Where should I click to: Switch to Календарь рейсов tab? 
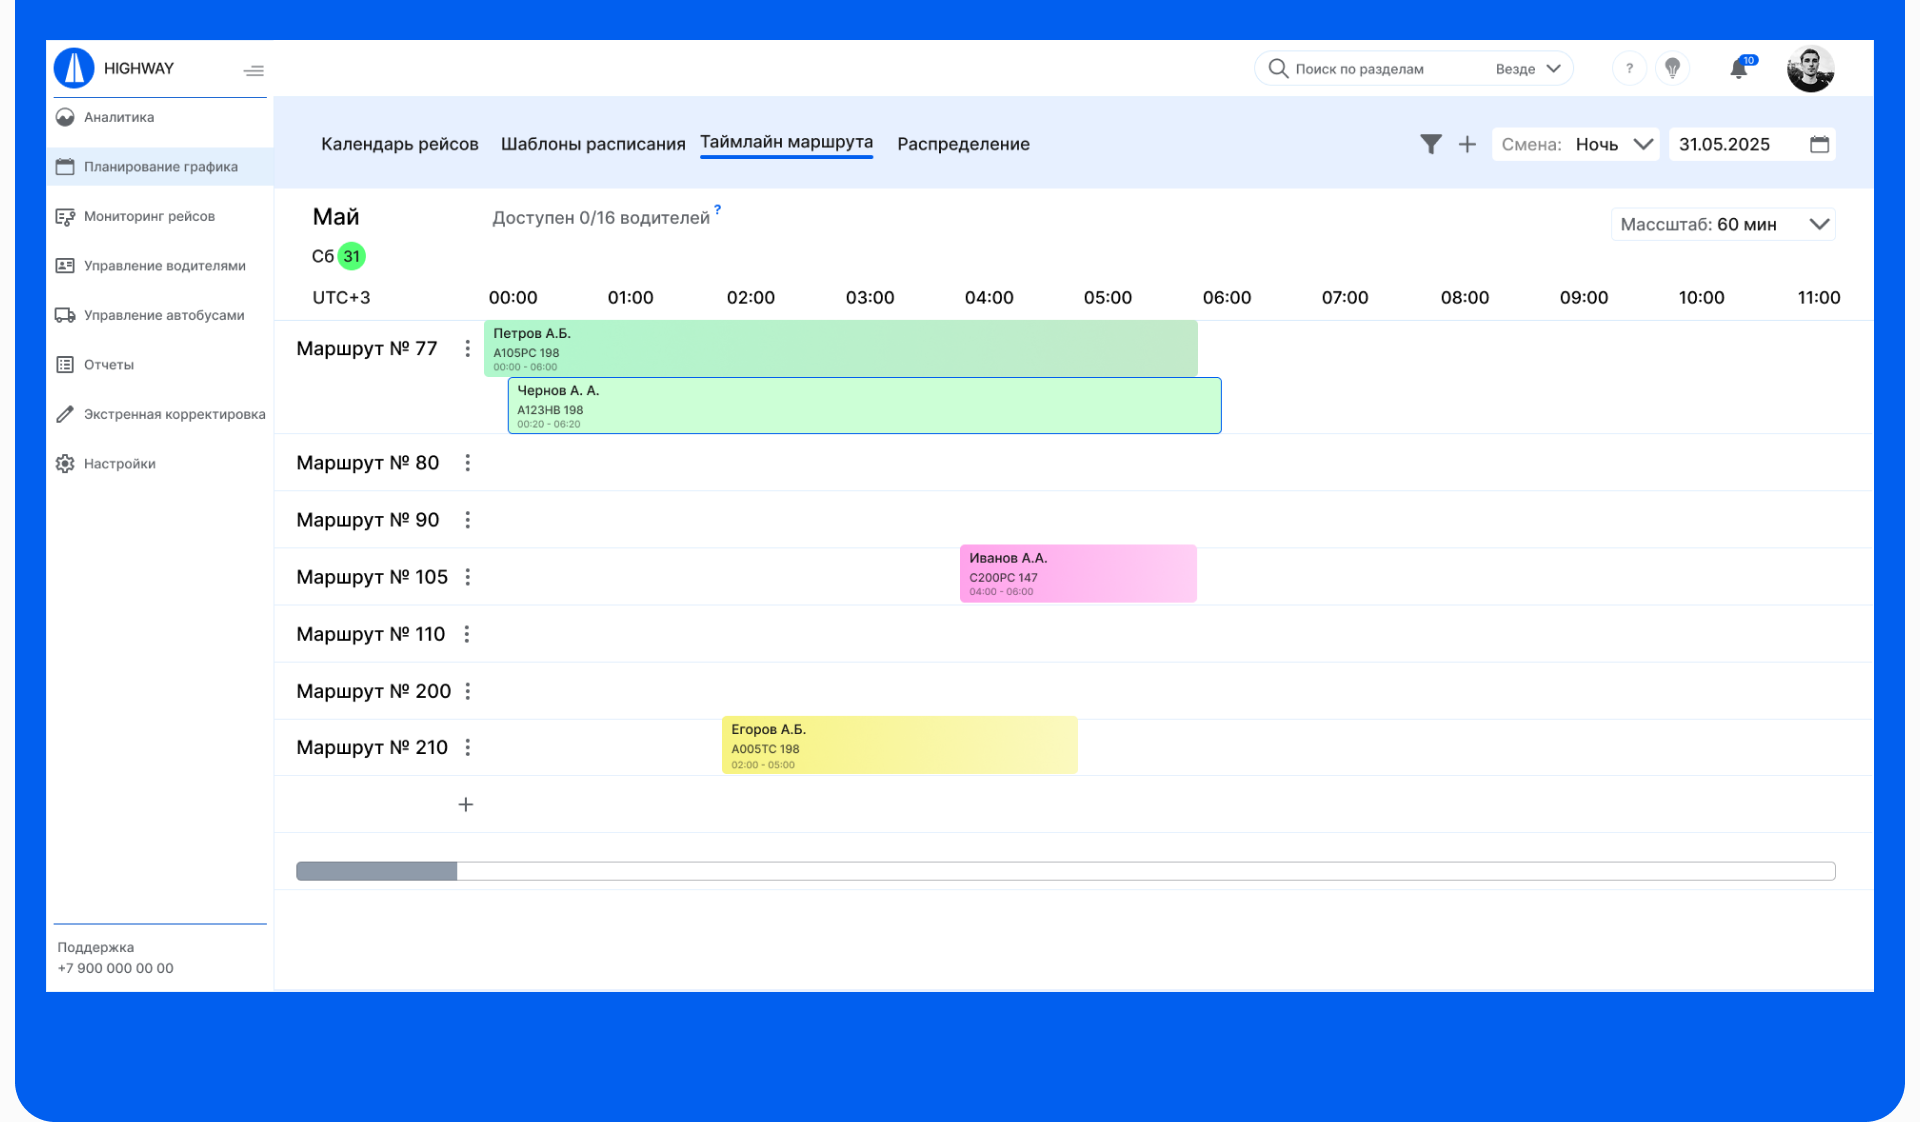[x=399, y=144]
